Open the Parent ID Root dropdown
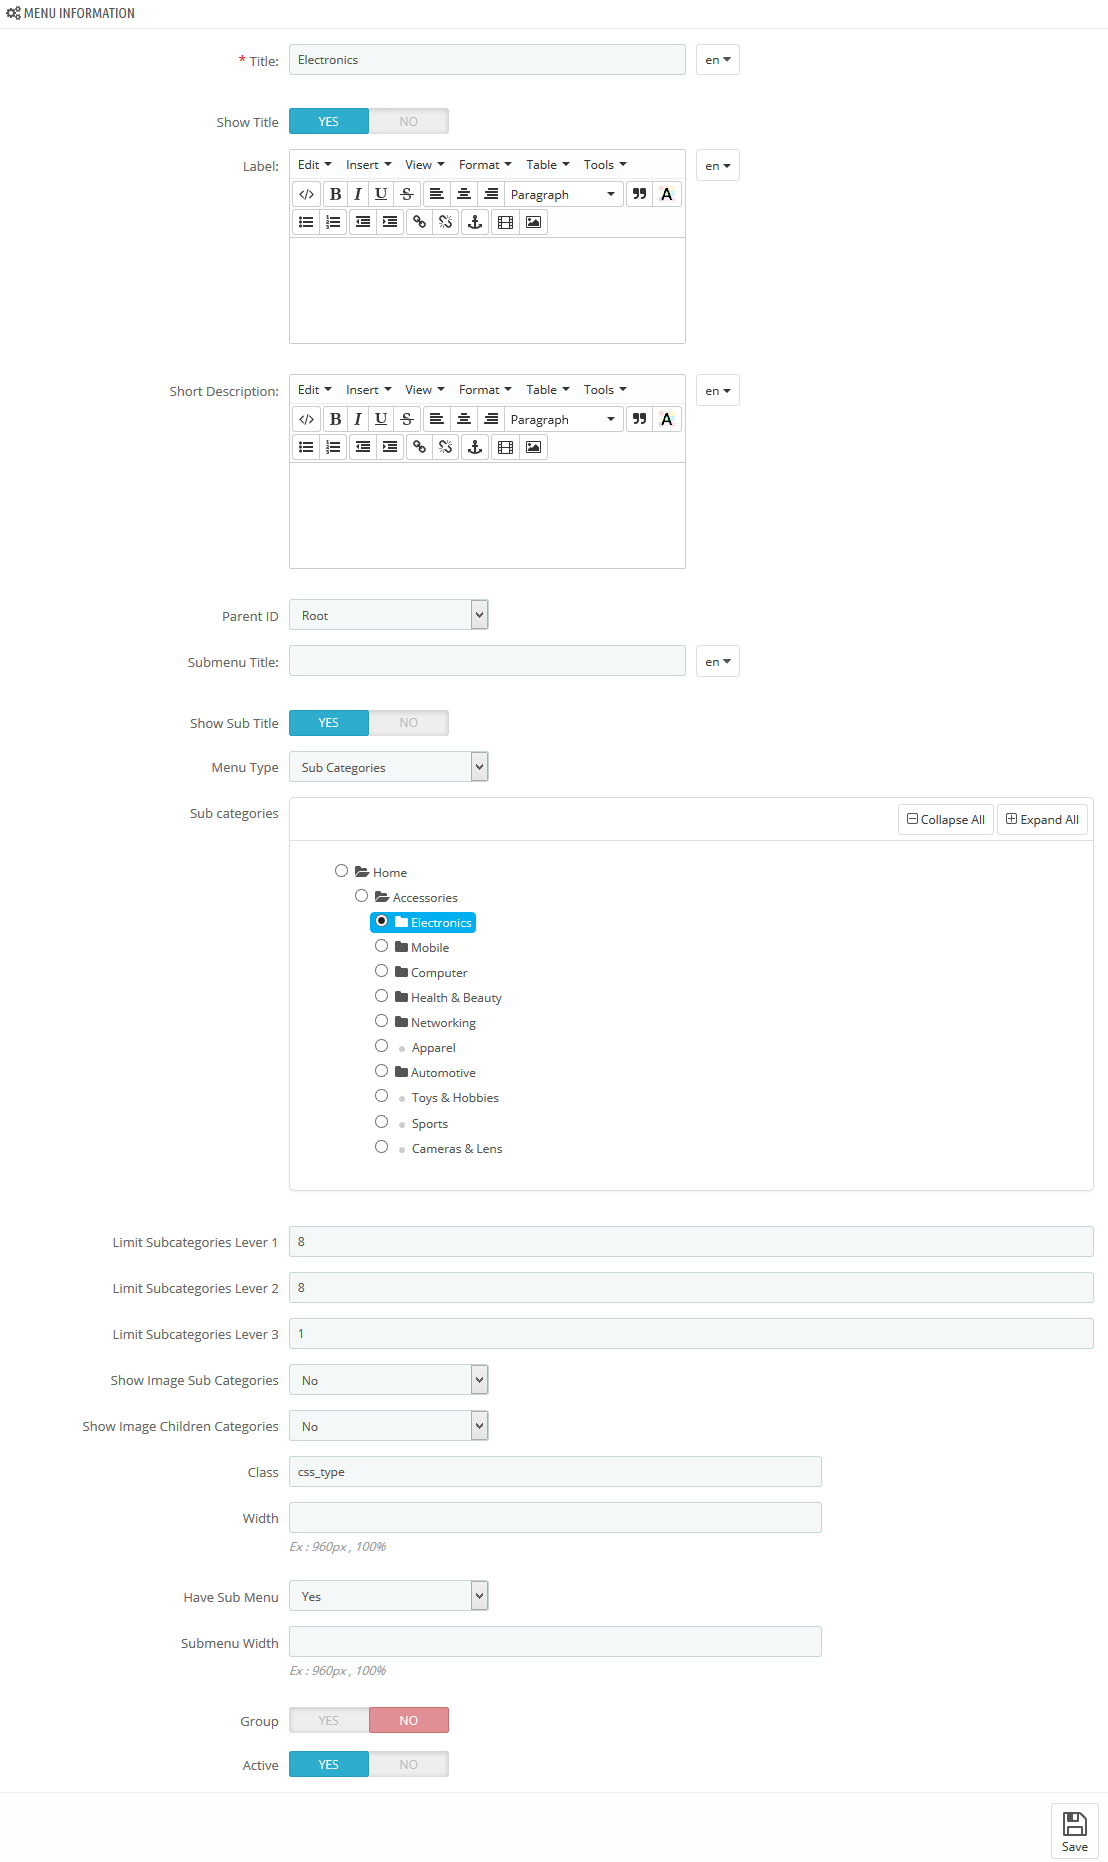The width and height of the screenshot is (1108, 1862). tap(388, 615)
